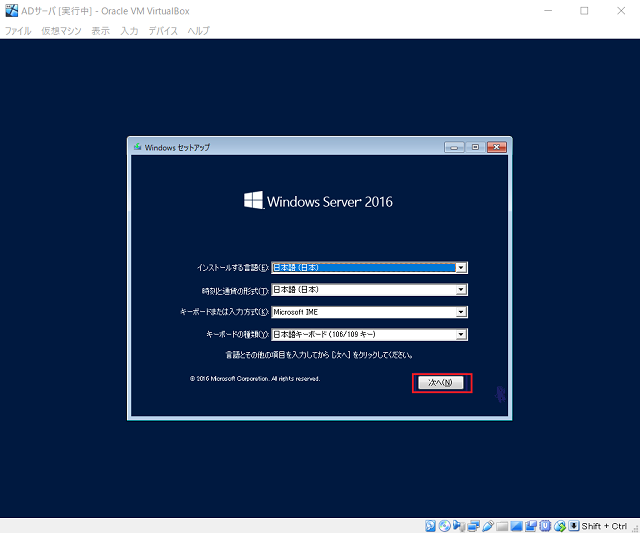Minimize the Windows セットアップ dialog
640x533 pixels.
(x=454, y=147)
